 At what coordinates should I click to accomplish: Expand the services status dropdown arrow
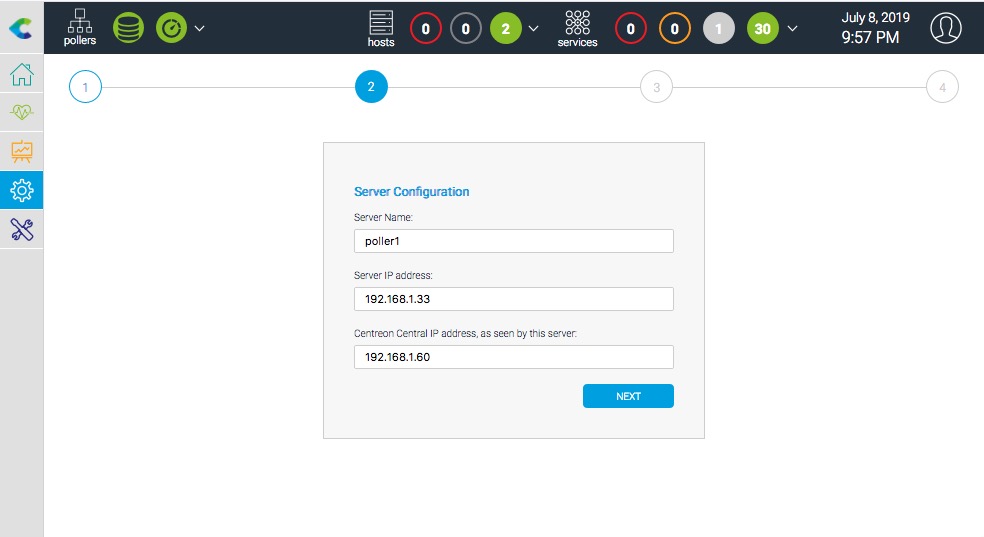[793, 28]
